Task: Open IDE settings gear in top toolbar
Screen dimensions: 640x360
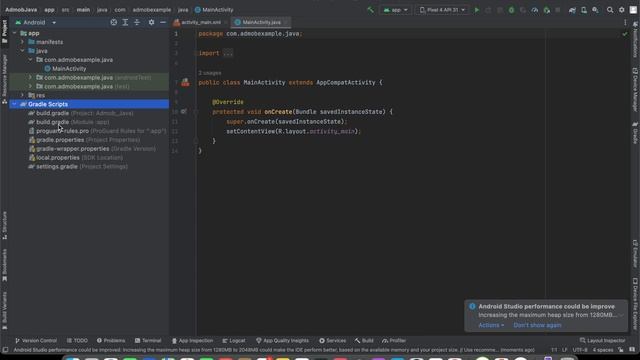Action: [622, 10]
